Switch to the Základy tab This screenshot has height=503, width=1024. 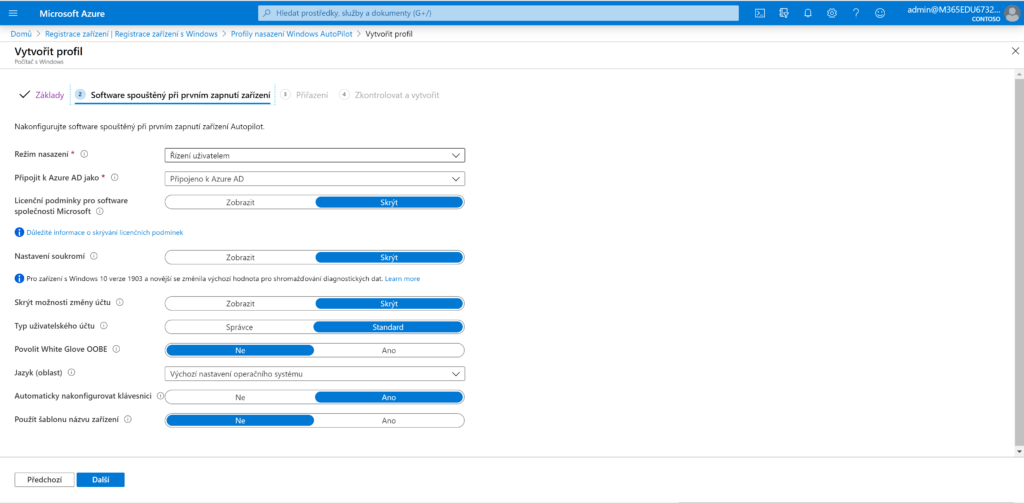43,95
